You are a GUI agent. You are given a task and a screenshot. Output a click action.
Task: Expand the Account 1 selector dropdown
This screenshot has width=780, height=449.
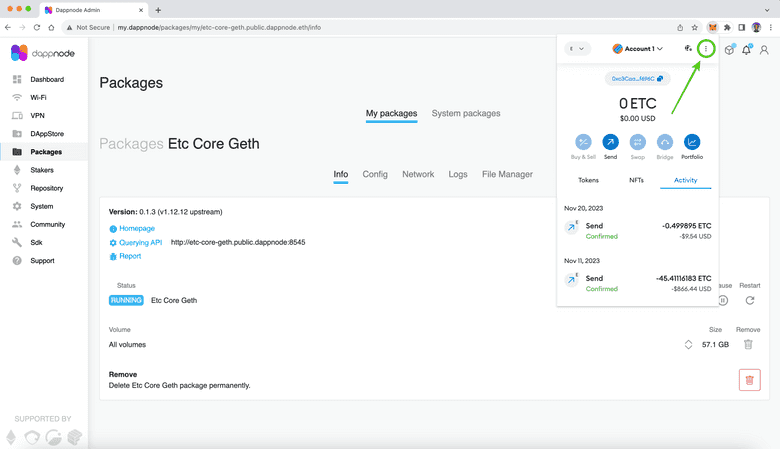pyautogui.click(x=638, y=48)
